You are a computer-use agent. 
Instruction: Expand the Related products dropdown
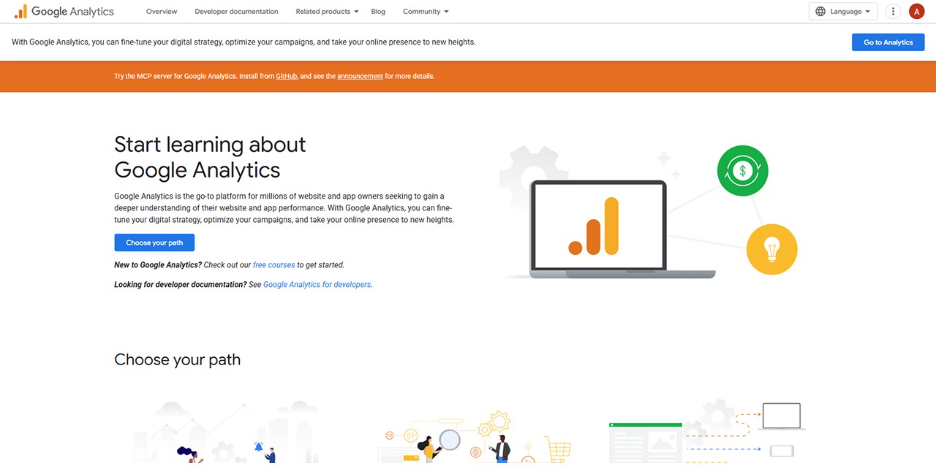tap(327, 11)
